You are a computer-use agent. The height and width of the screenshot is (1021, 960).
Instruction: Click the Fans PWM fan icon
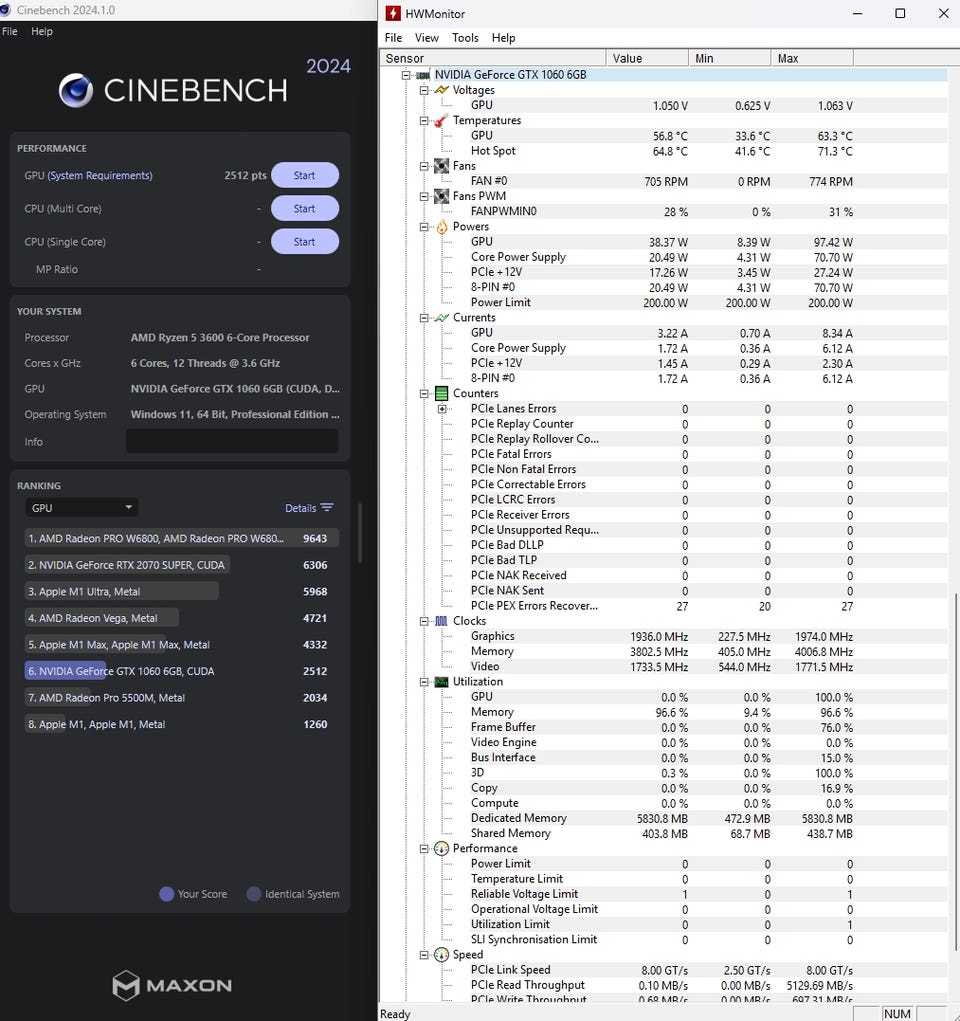[x=441, y=197]
